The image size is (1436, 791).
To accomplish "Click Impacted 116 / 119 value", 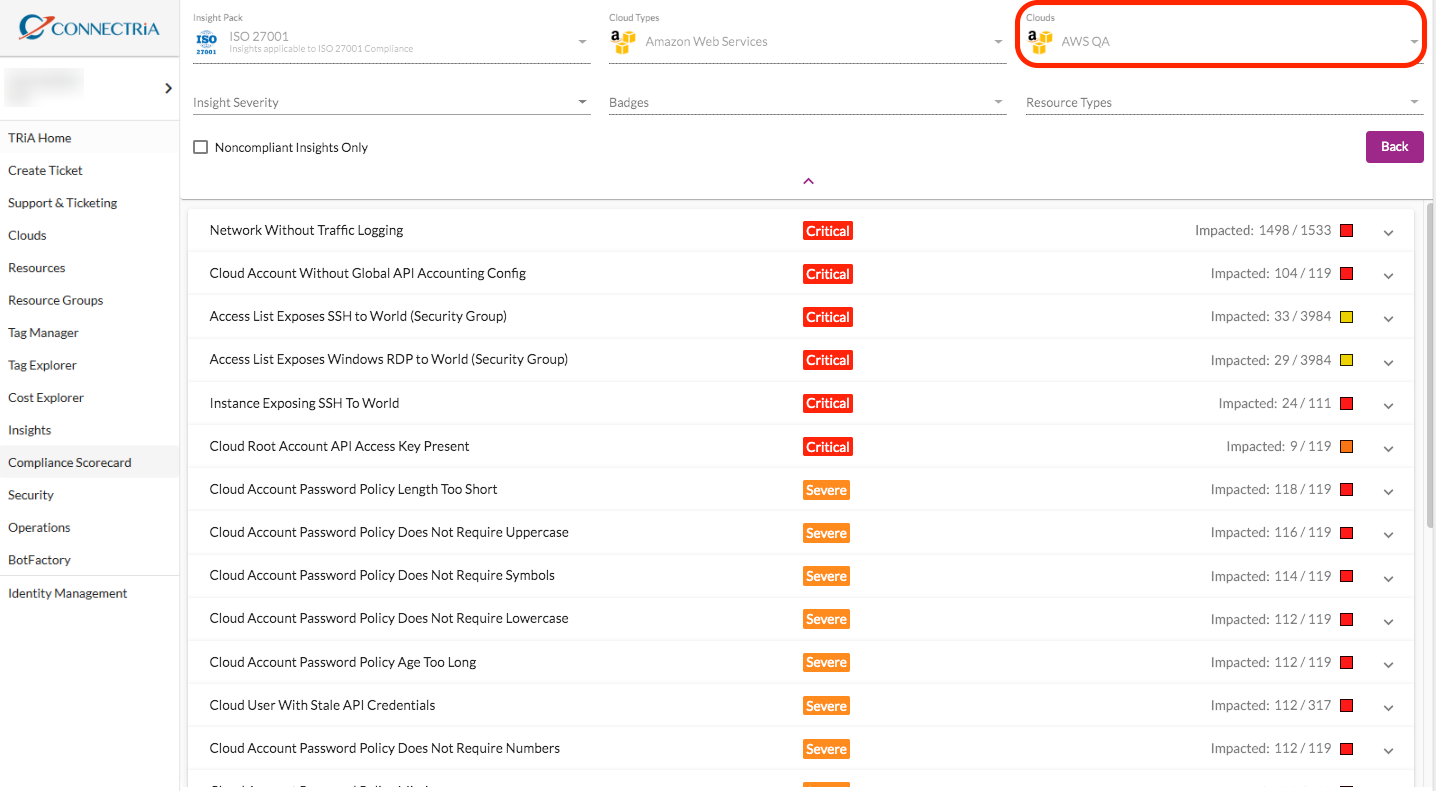I will (1271, 533).
